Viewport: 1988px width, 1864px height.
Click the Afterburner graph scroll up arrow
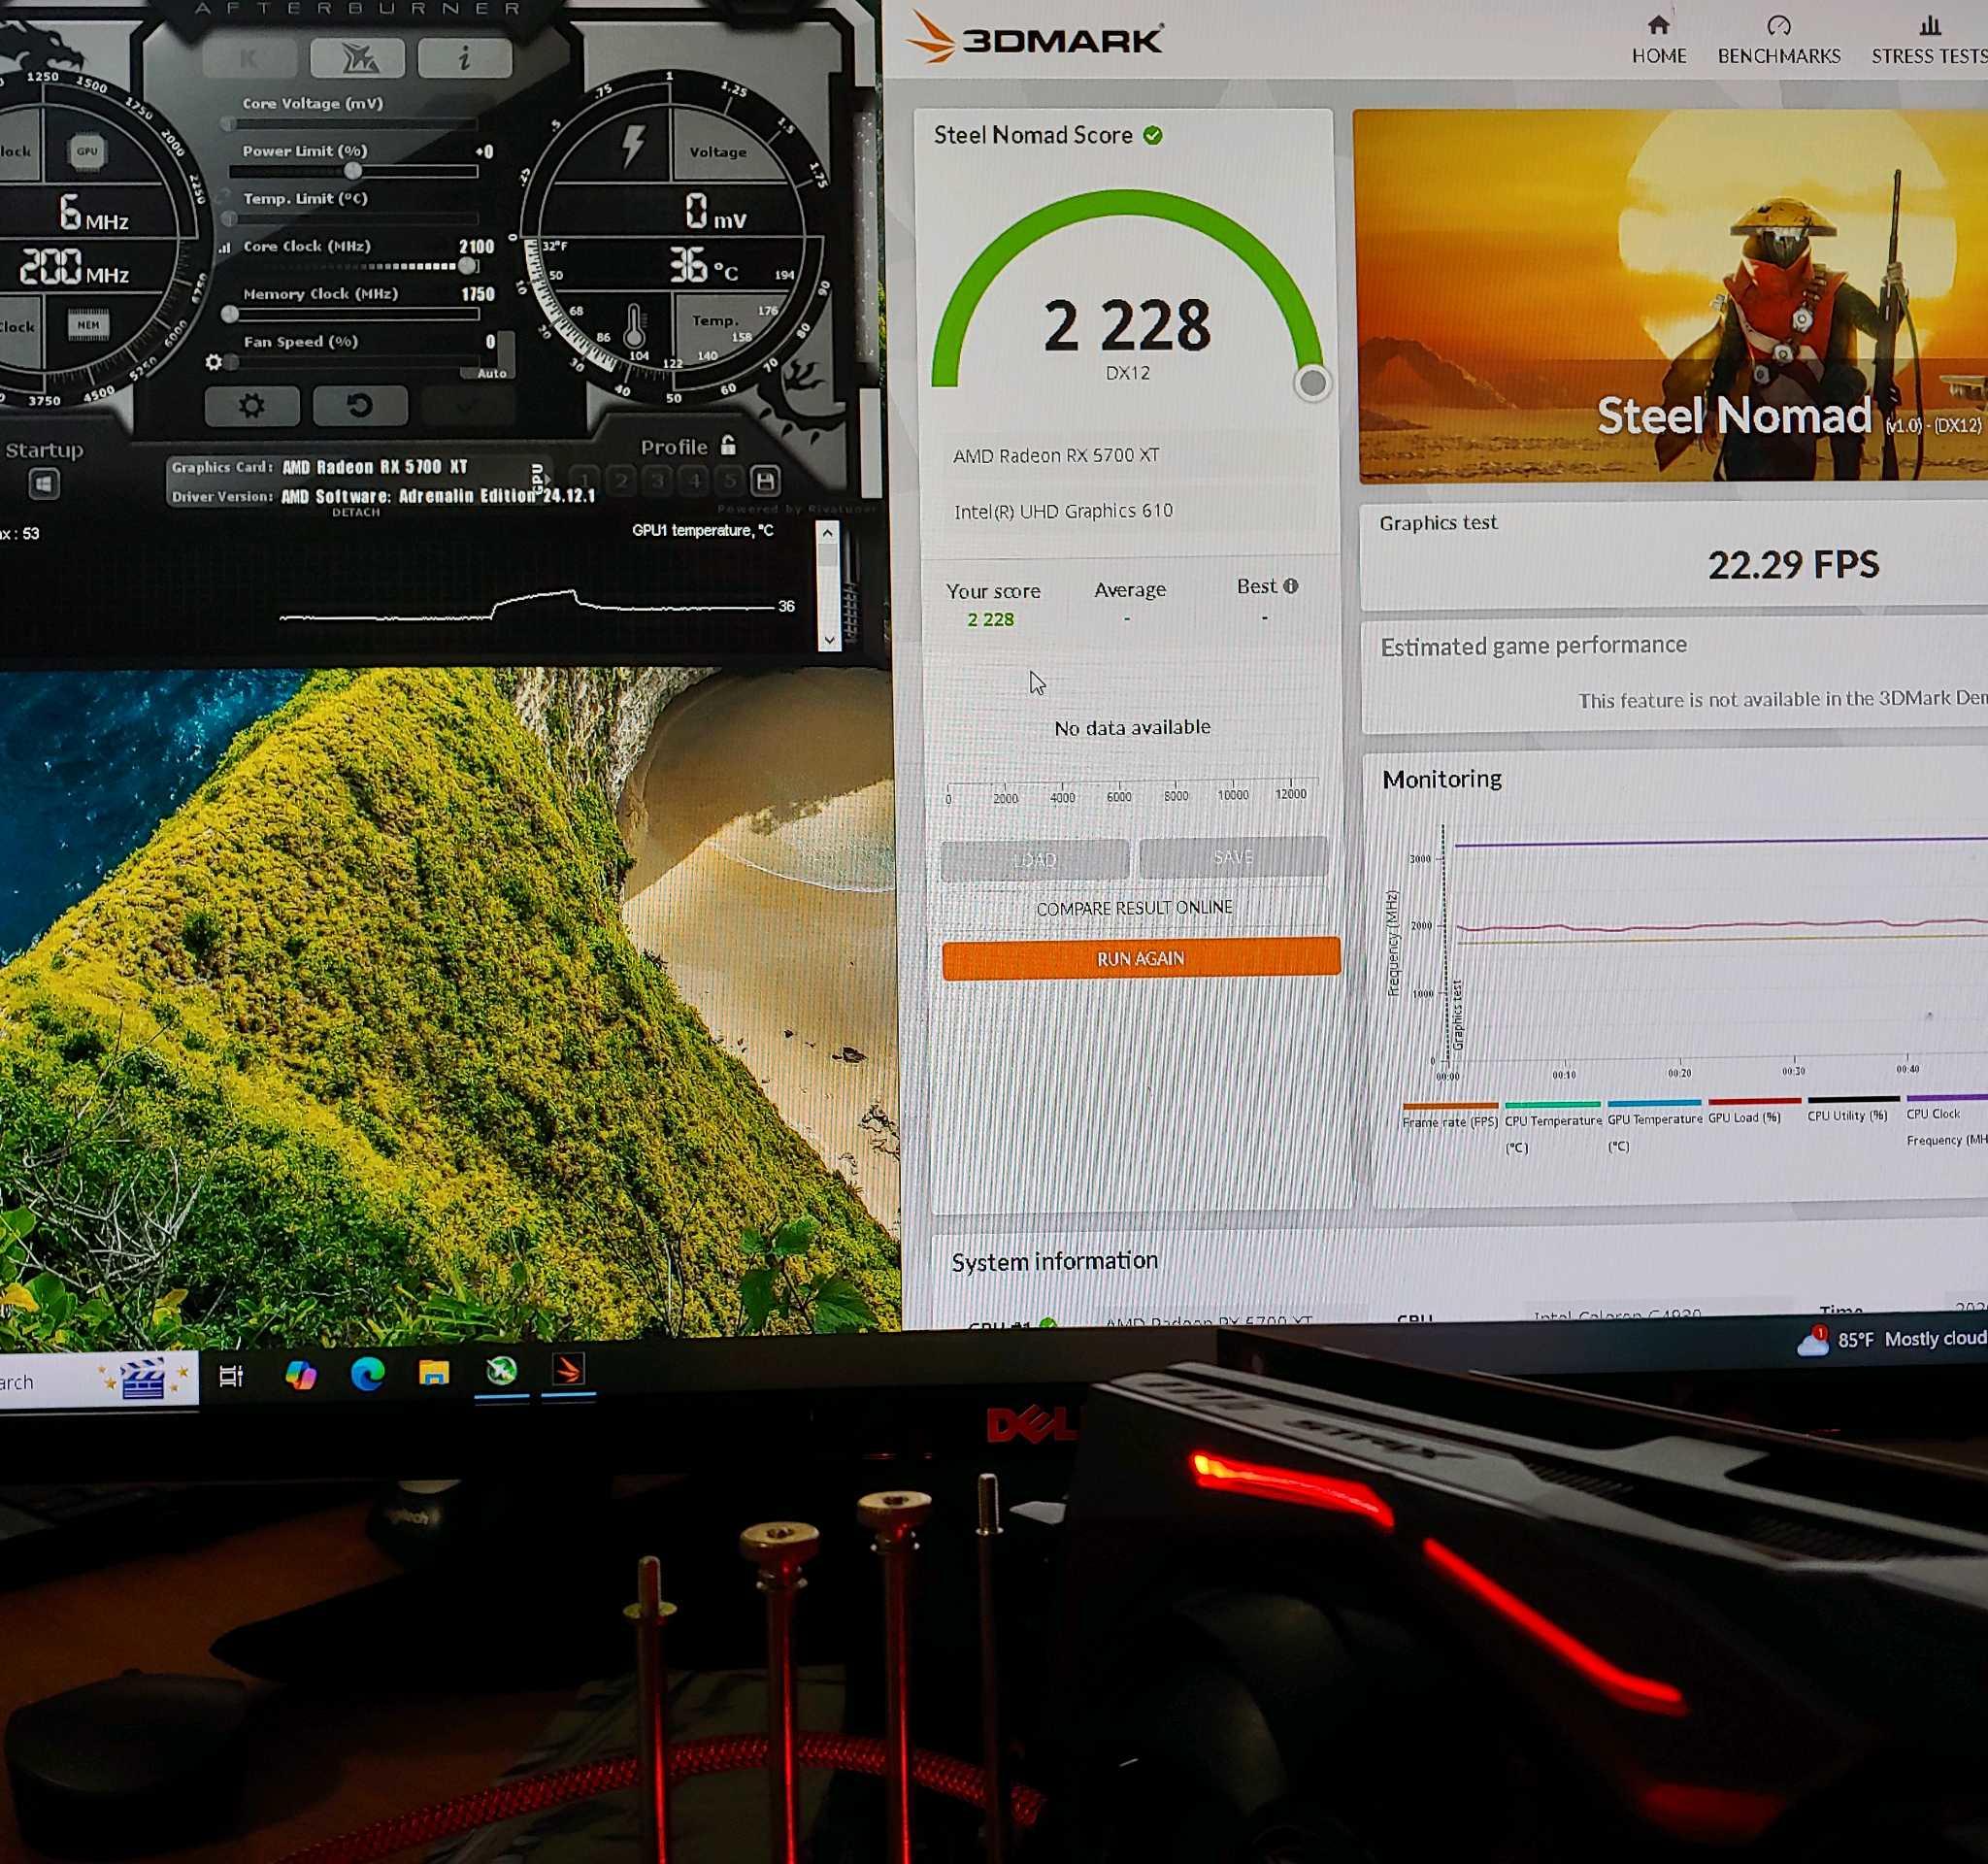tap(827, 534)
